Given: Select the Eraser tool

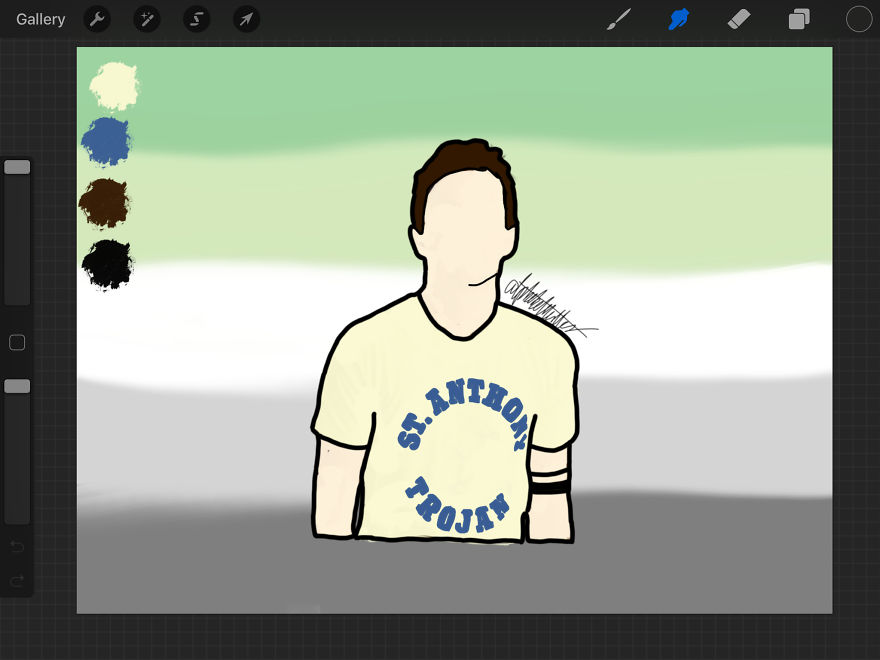Looking at the screenshot, I should pyautogui.click(x=739, y=19).
